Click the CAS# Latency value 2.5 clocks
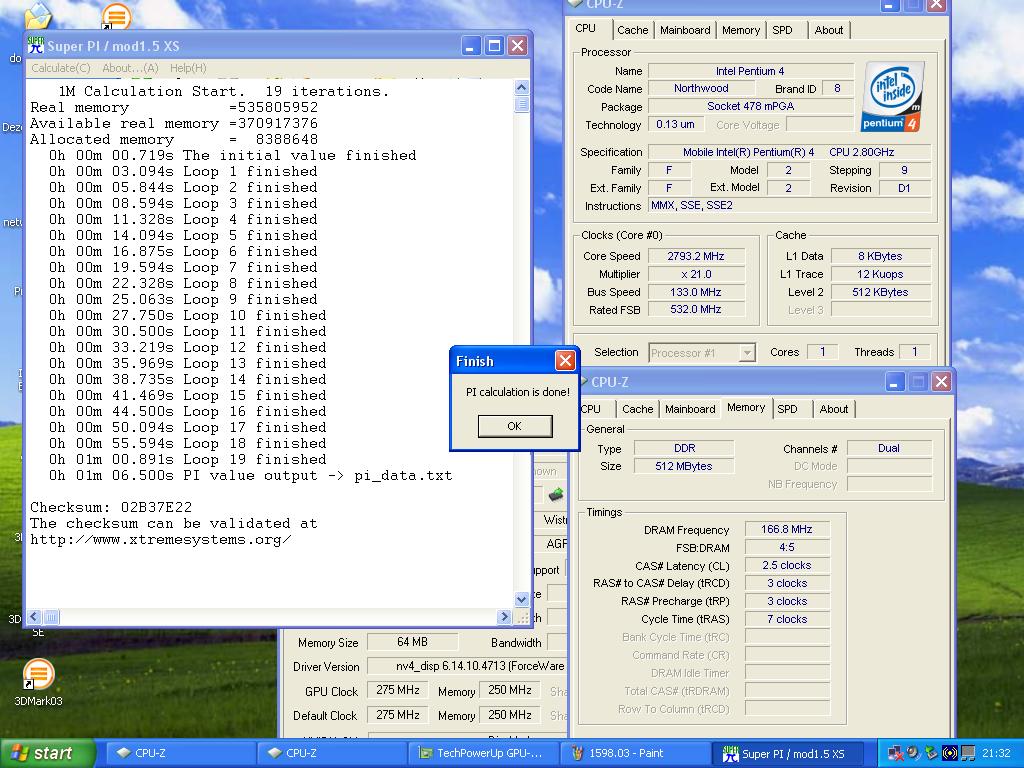The image size is (1024, 768). tap(787, 566)
